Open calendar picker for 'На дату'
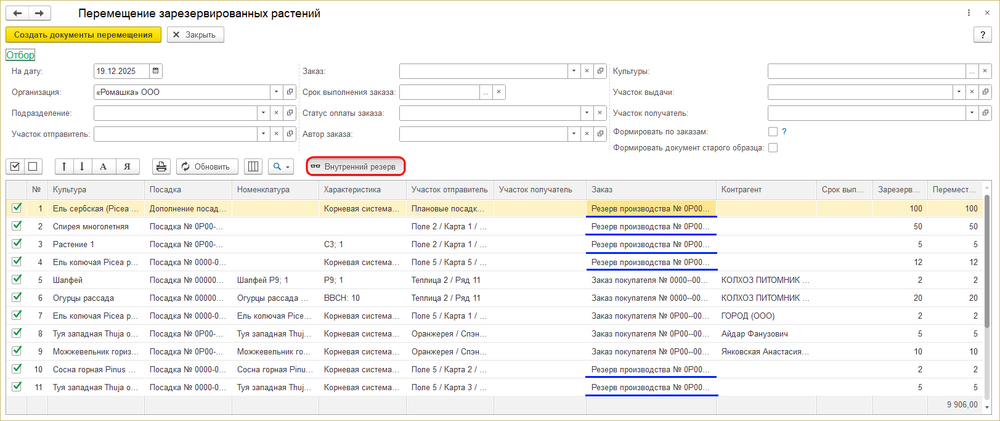The height and width of the screenshot is (421, 1000). (x=155, y=72)
